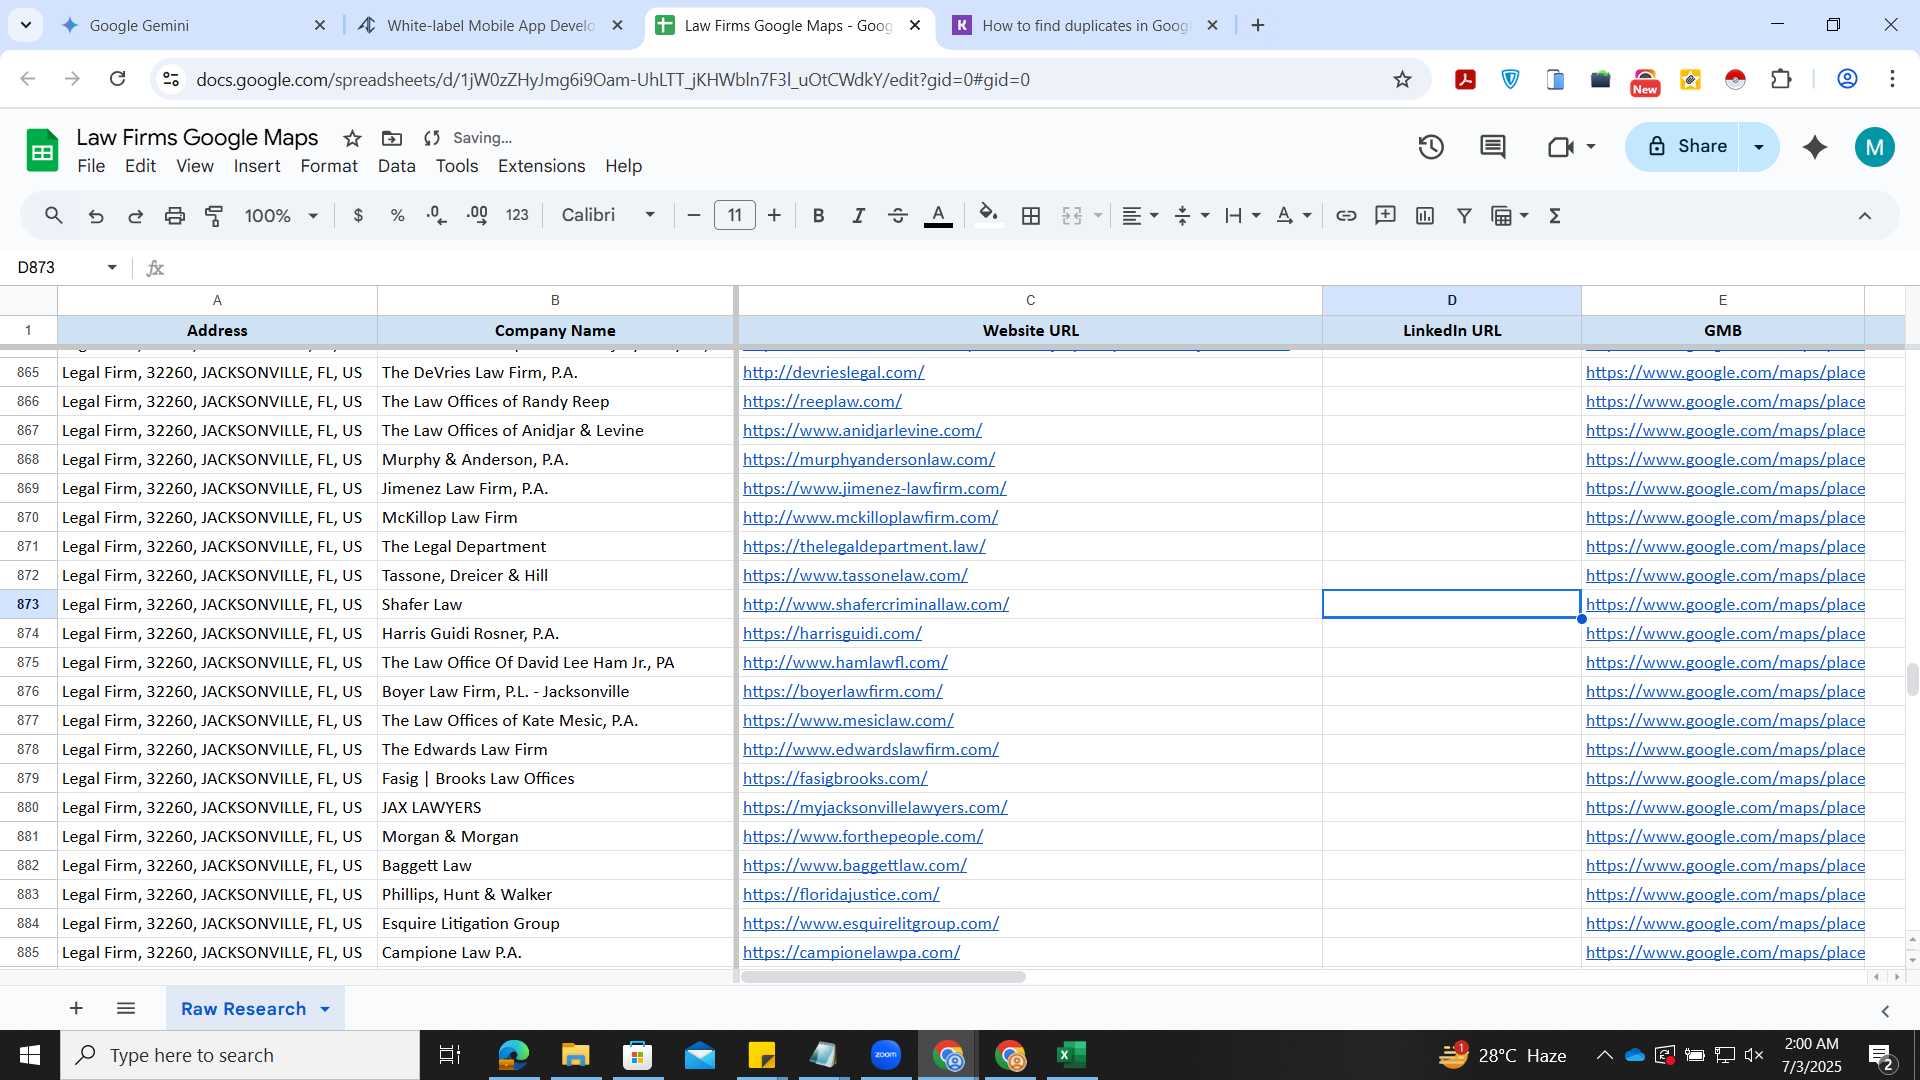Toggle bold formatting

tap(818, 215)
